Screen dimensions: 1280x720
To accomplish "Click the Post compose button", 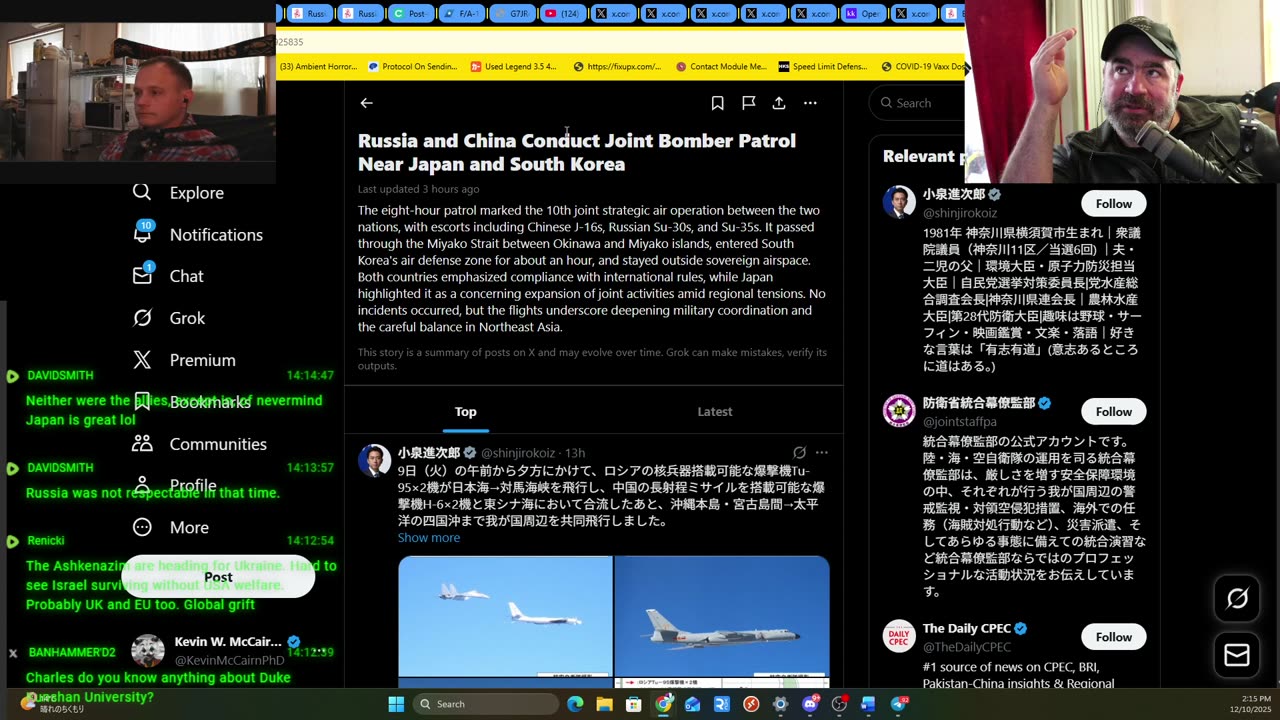I will pos(218,577).
